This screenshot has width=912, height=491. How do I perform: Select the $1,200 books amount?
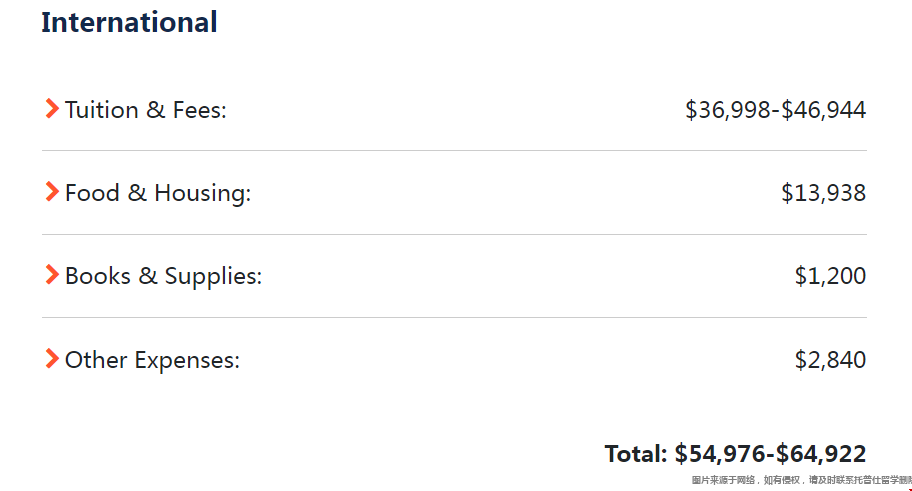[x=830, y=276]
